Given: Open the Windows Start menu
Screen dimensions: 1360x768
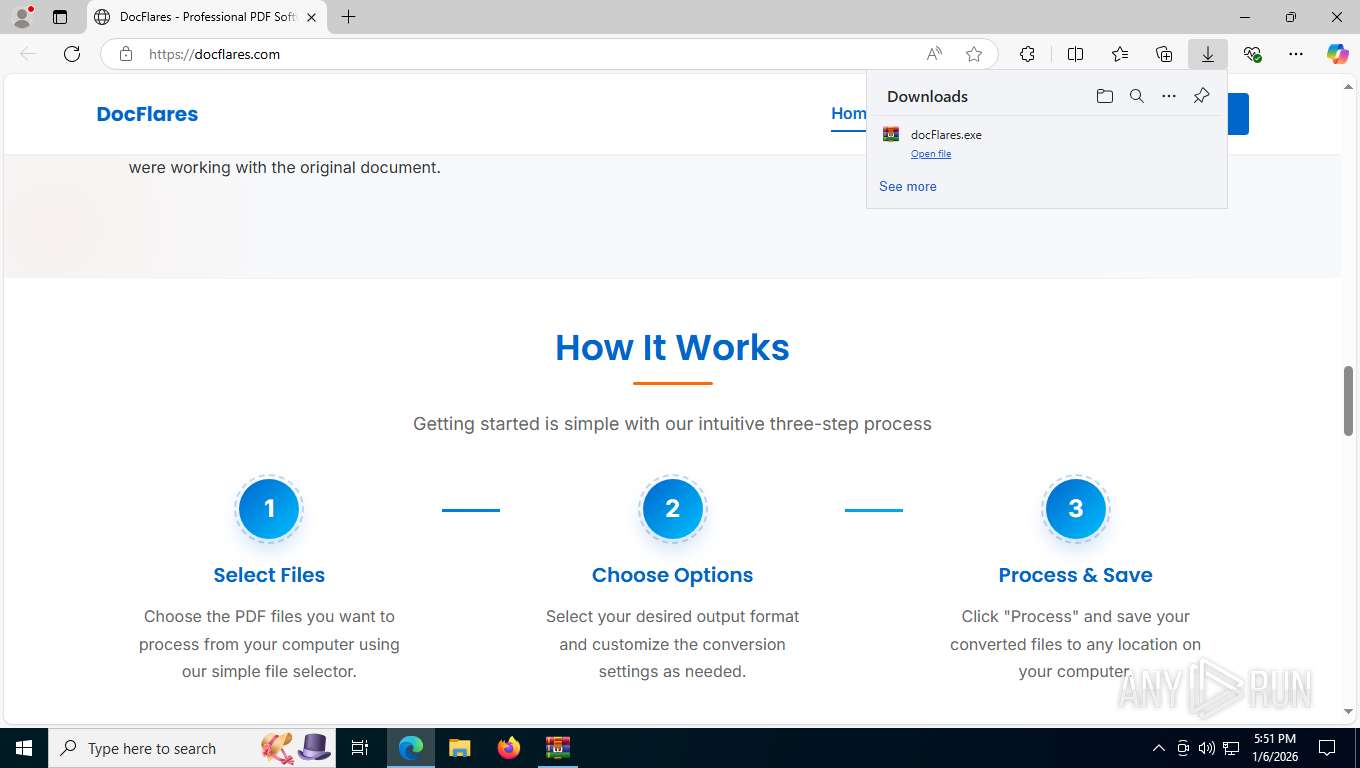Looking at the screenshot, I should click(x=24, y=748).
